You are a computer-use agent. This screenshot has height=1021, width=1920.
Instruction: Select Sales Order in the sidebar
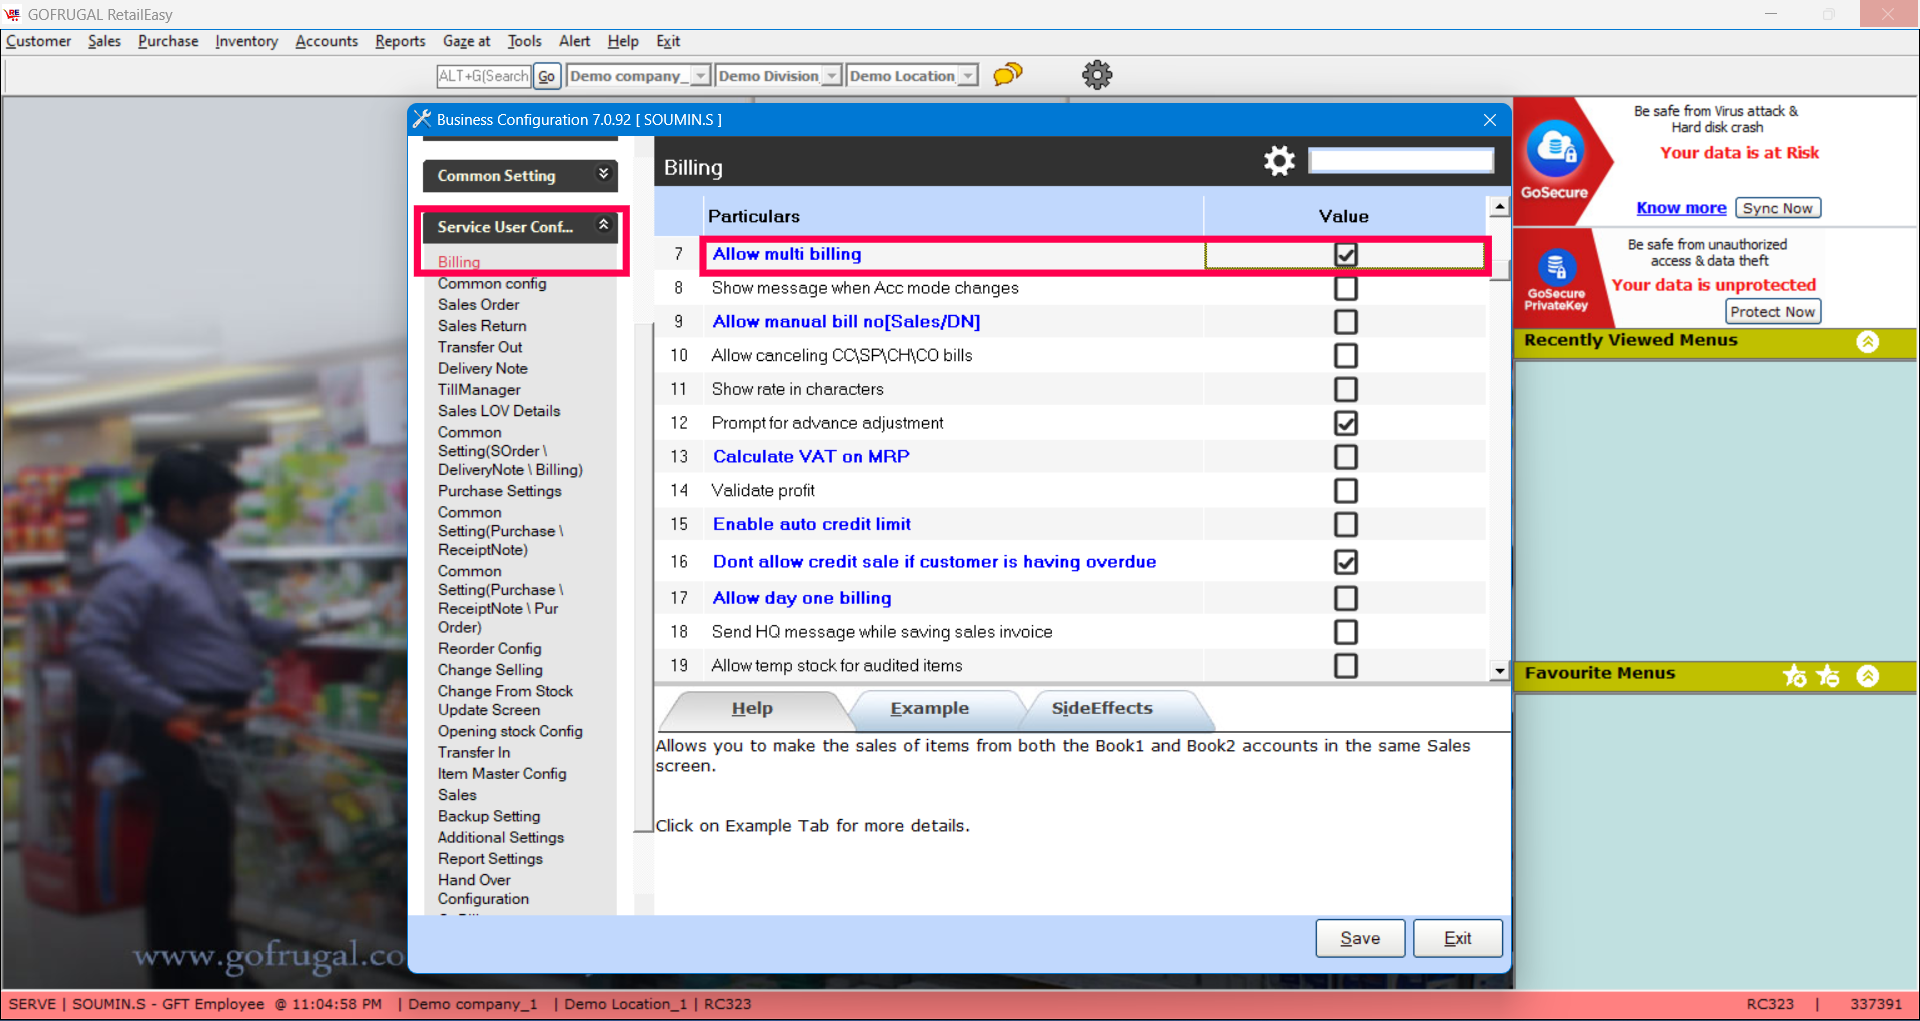point(478,305)
